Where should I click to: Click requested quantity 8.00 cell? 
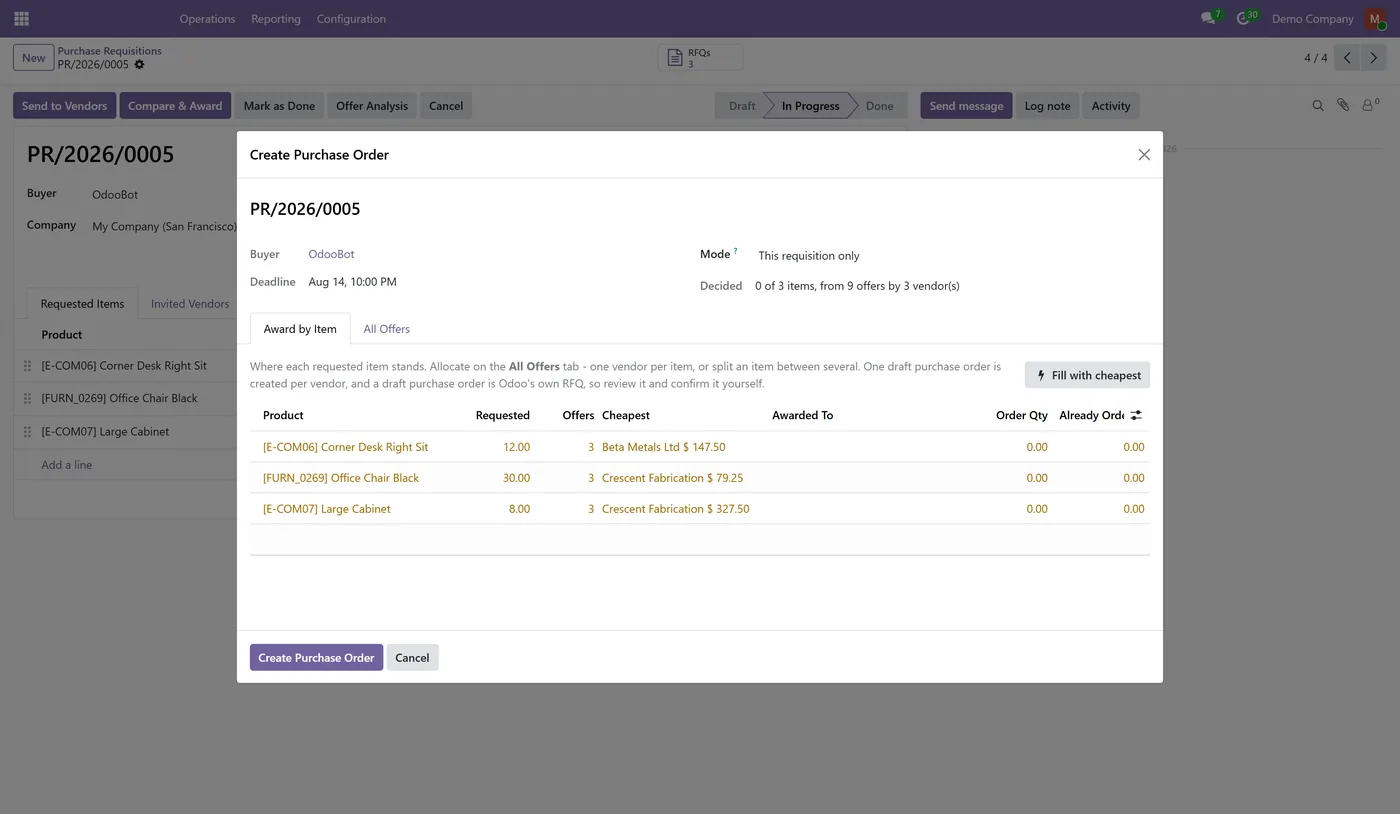point(519,509)
